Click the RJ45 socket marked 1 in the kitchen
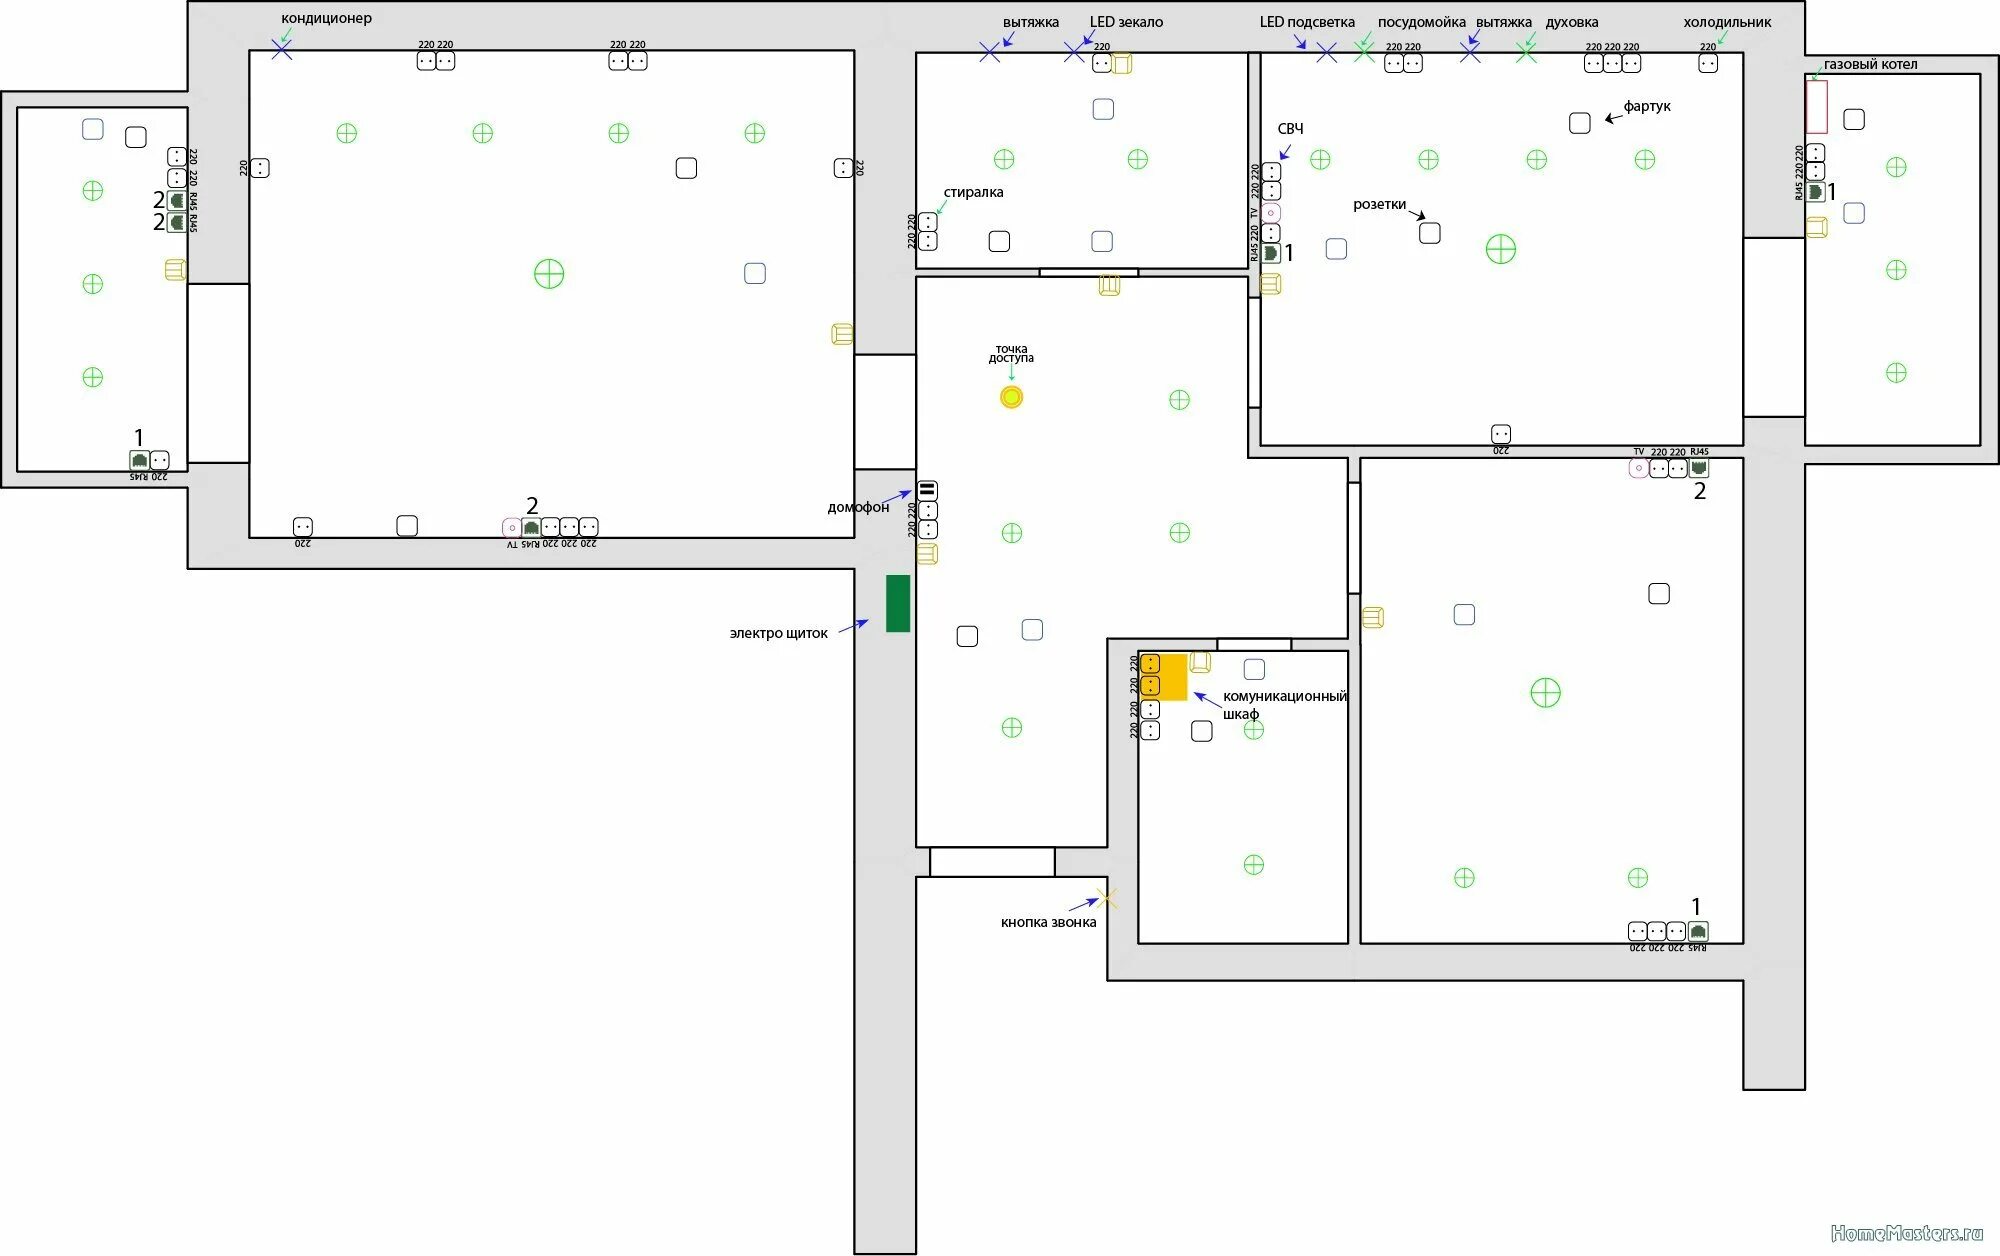The image size is (2000, 1256). (x=1271, y=253)
